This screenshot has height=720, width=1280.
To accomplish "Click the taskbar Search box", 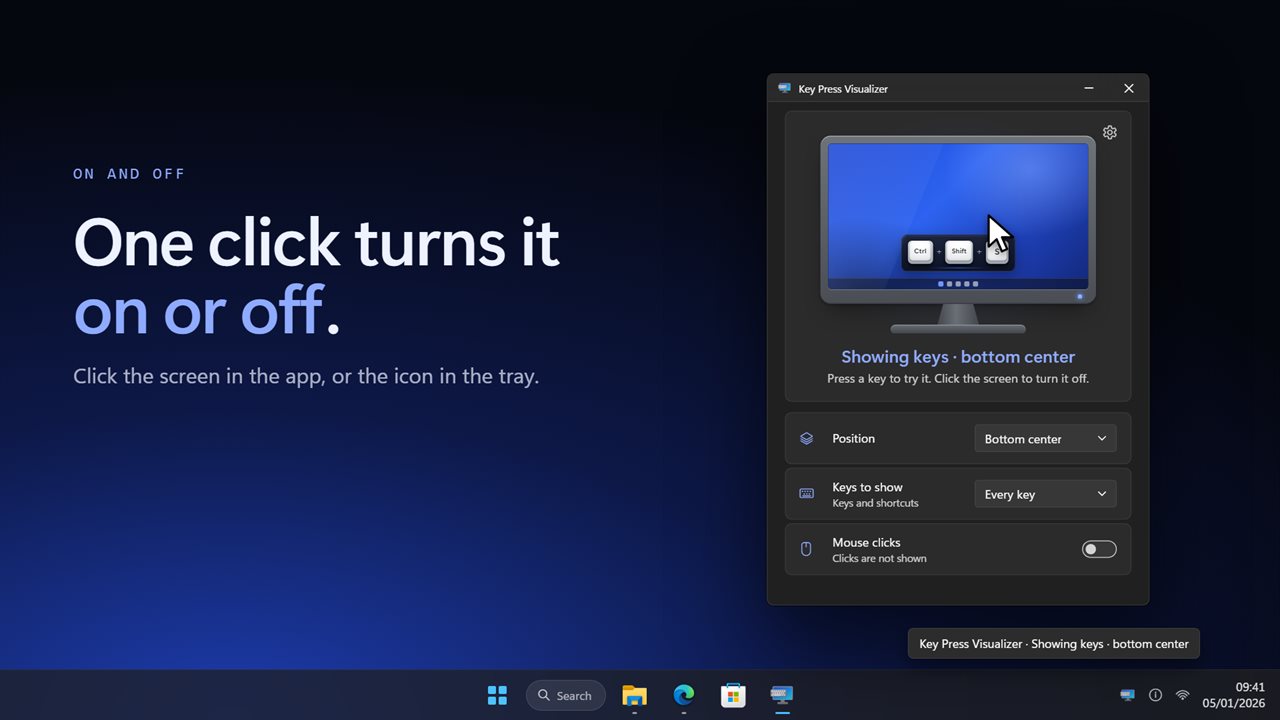I will (x=566, y=695).
